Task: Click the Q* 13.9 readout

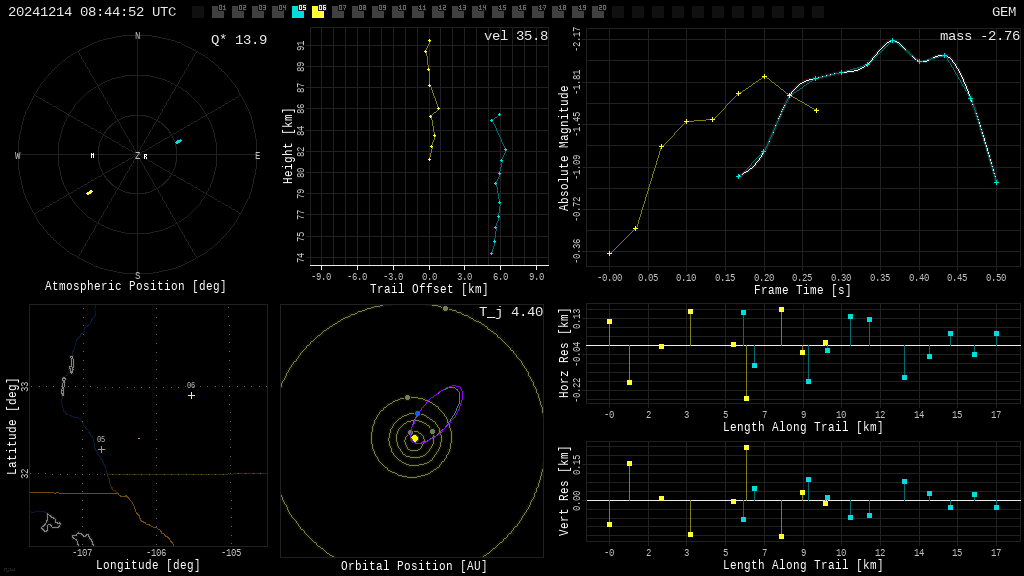Action: click(x=238, y=40)
